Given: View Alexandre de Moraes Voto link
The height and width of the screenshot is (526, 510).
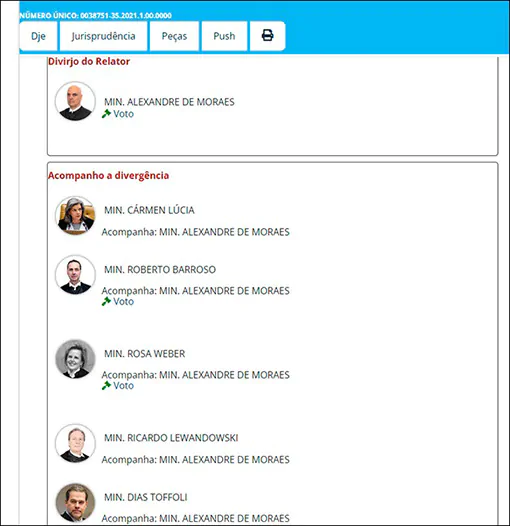Looking at the screenshot, I should pyautogui.click(x=123, y=114).
